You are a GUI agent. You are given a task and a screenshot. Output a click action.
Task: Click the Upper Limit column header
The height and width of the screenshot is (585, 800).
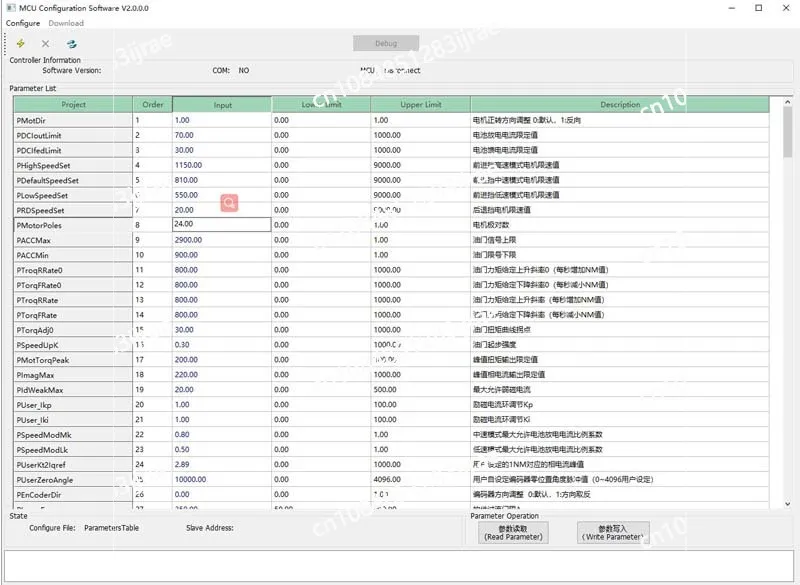pos(420,104)
